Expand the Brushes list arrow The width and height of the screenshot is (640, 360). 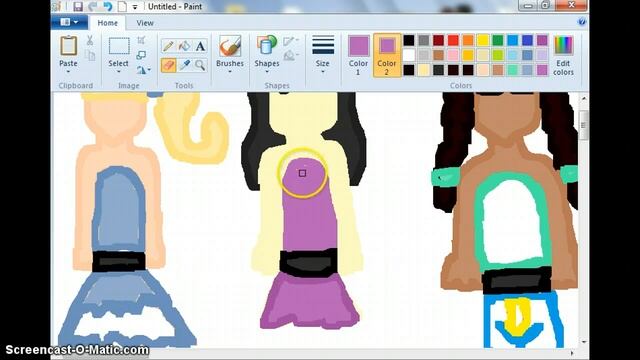(x=230, y=72)
